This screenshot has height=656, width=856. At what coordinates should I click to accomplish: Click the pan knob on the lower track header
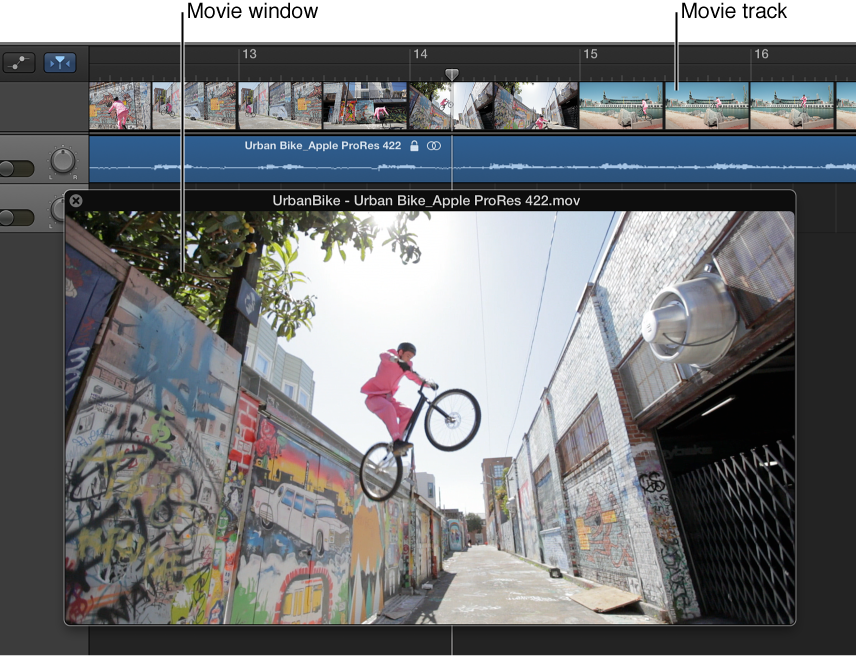59,211
